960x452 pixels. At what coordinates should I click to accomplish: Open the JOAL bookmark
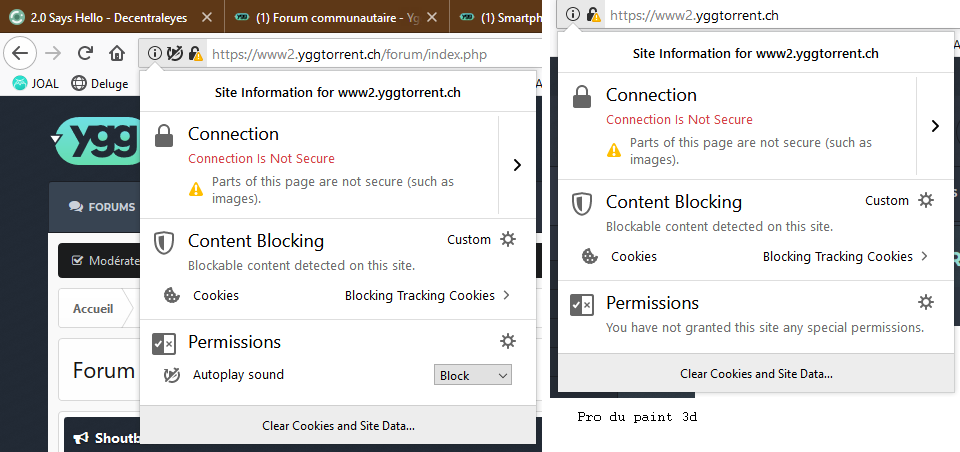[38, 83]
